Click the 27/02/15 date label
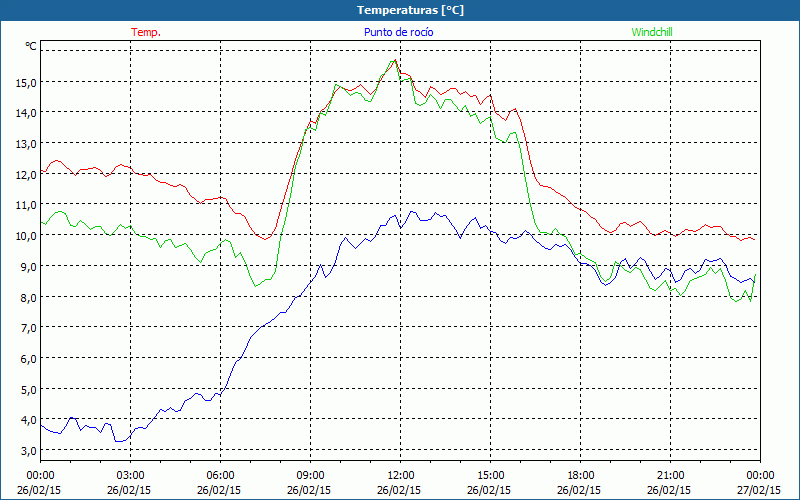The height and width of the screenshot is (500, 800). 759,490
